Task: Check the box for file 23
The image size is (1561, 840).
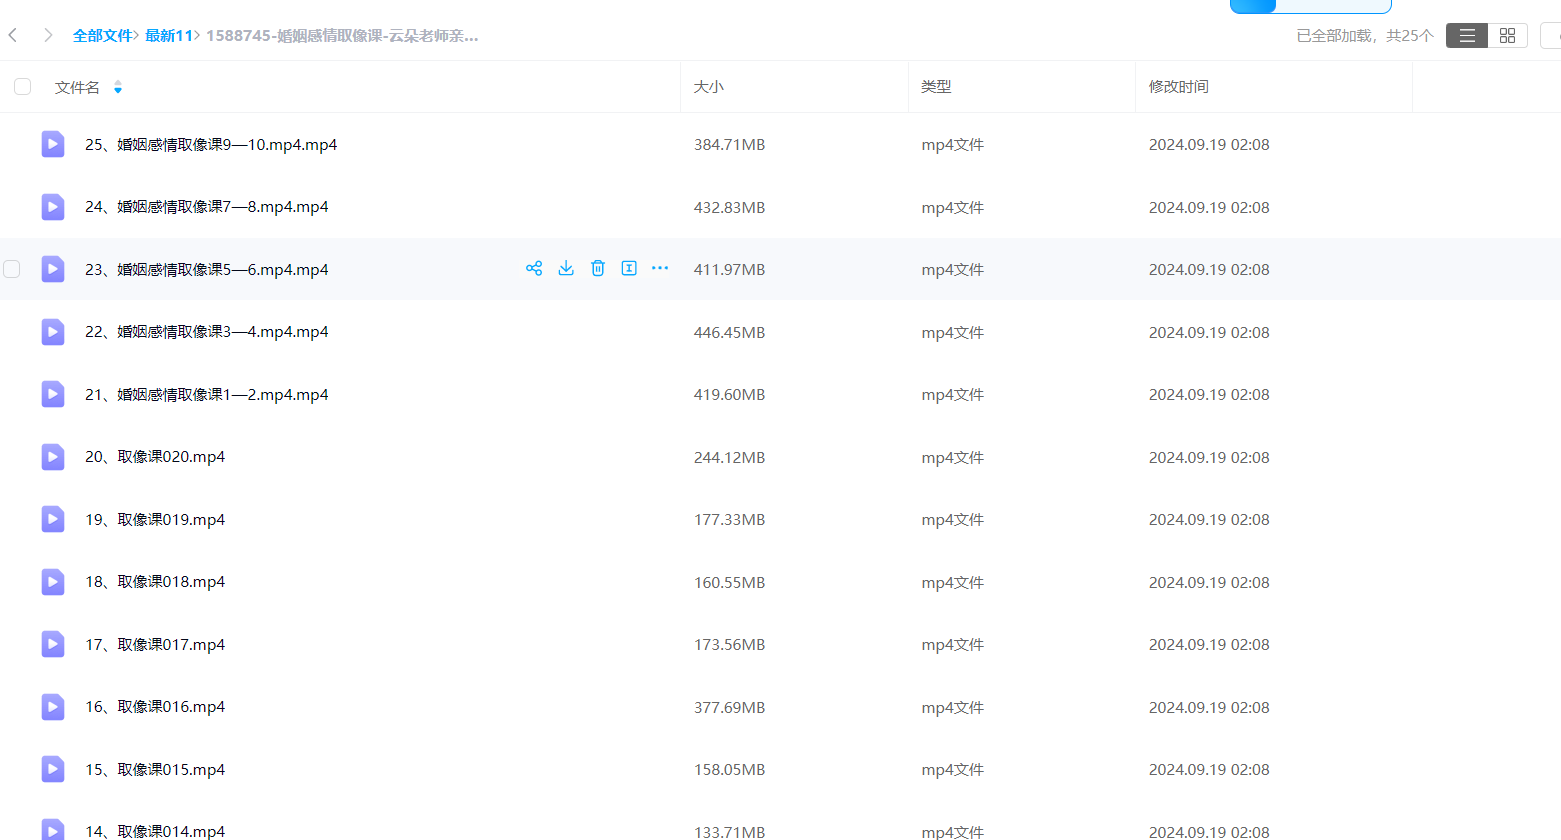Action: click(x=12, y=269)
